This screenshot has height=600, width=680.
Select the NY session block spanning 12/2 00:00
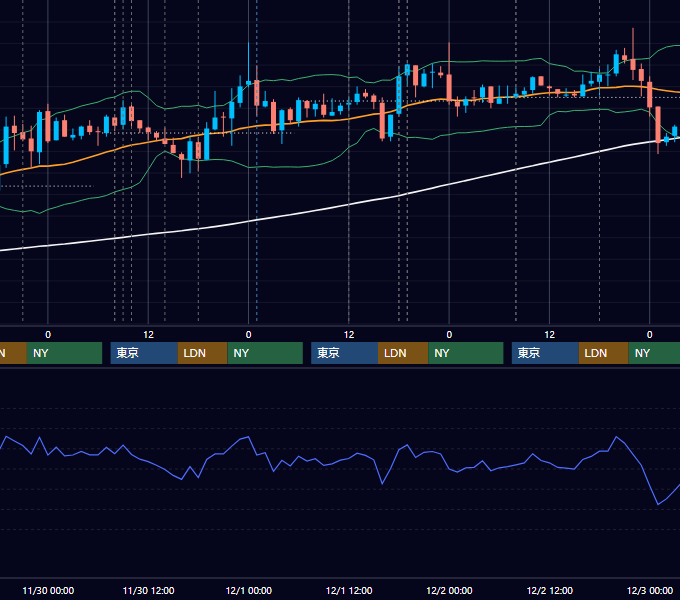click(x=466, y=353)
